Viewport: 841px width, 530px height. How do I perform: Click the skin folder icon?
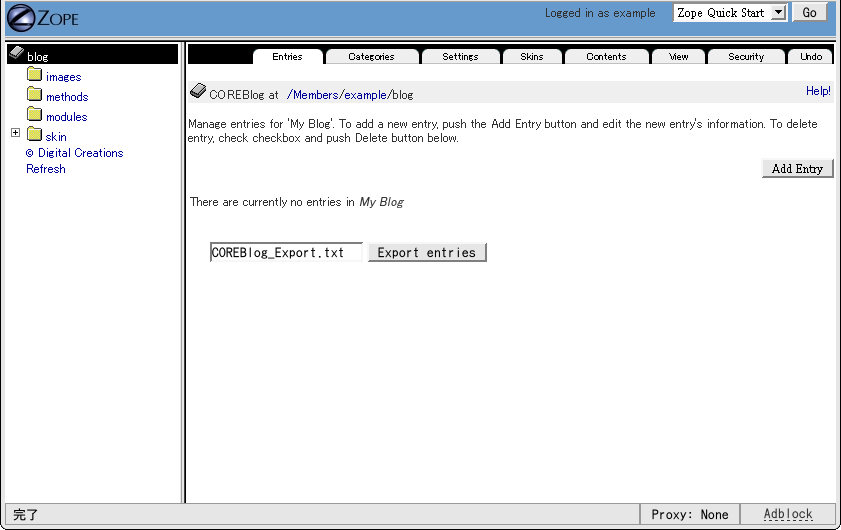[x=35, y=135]
